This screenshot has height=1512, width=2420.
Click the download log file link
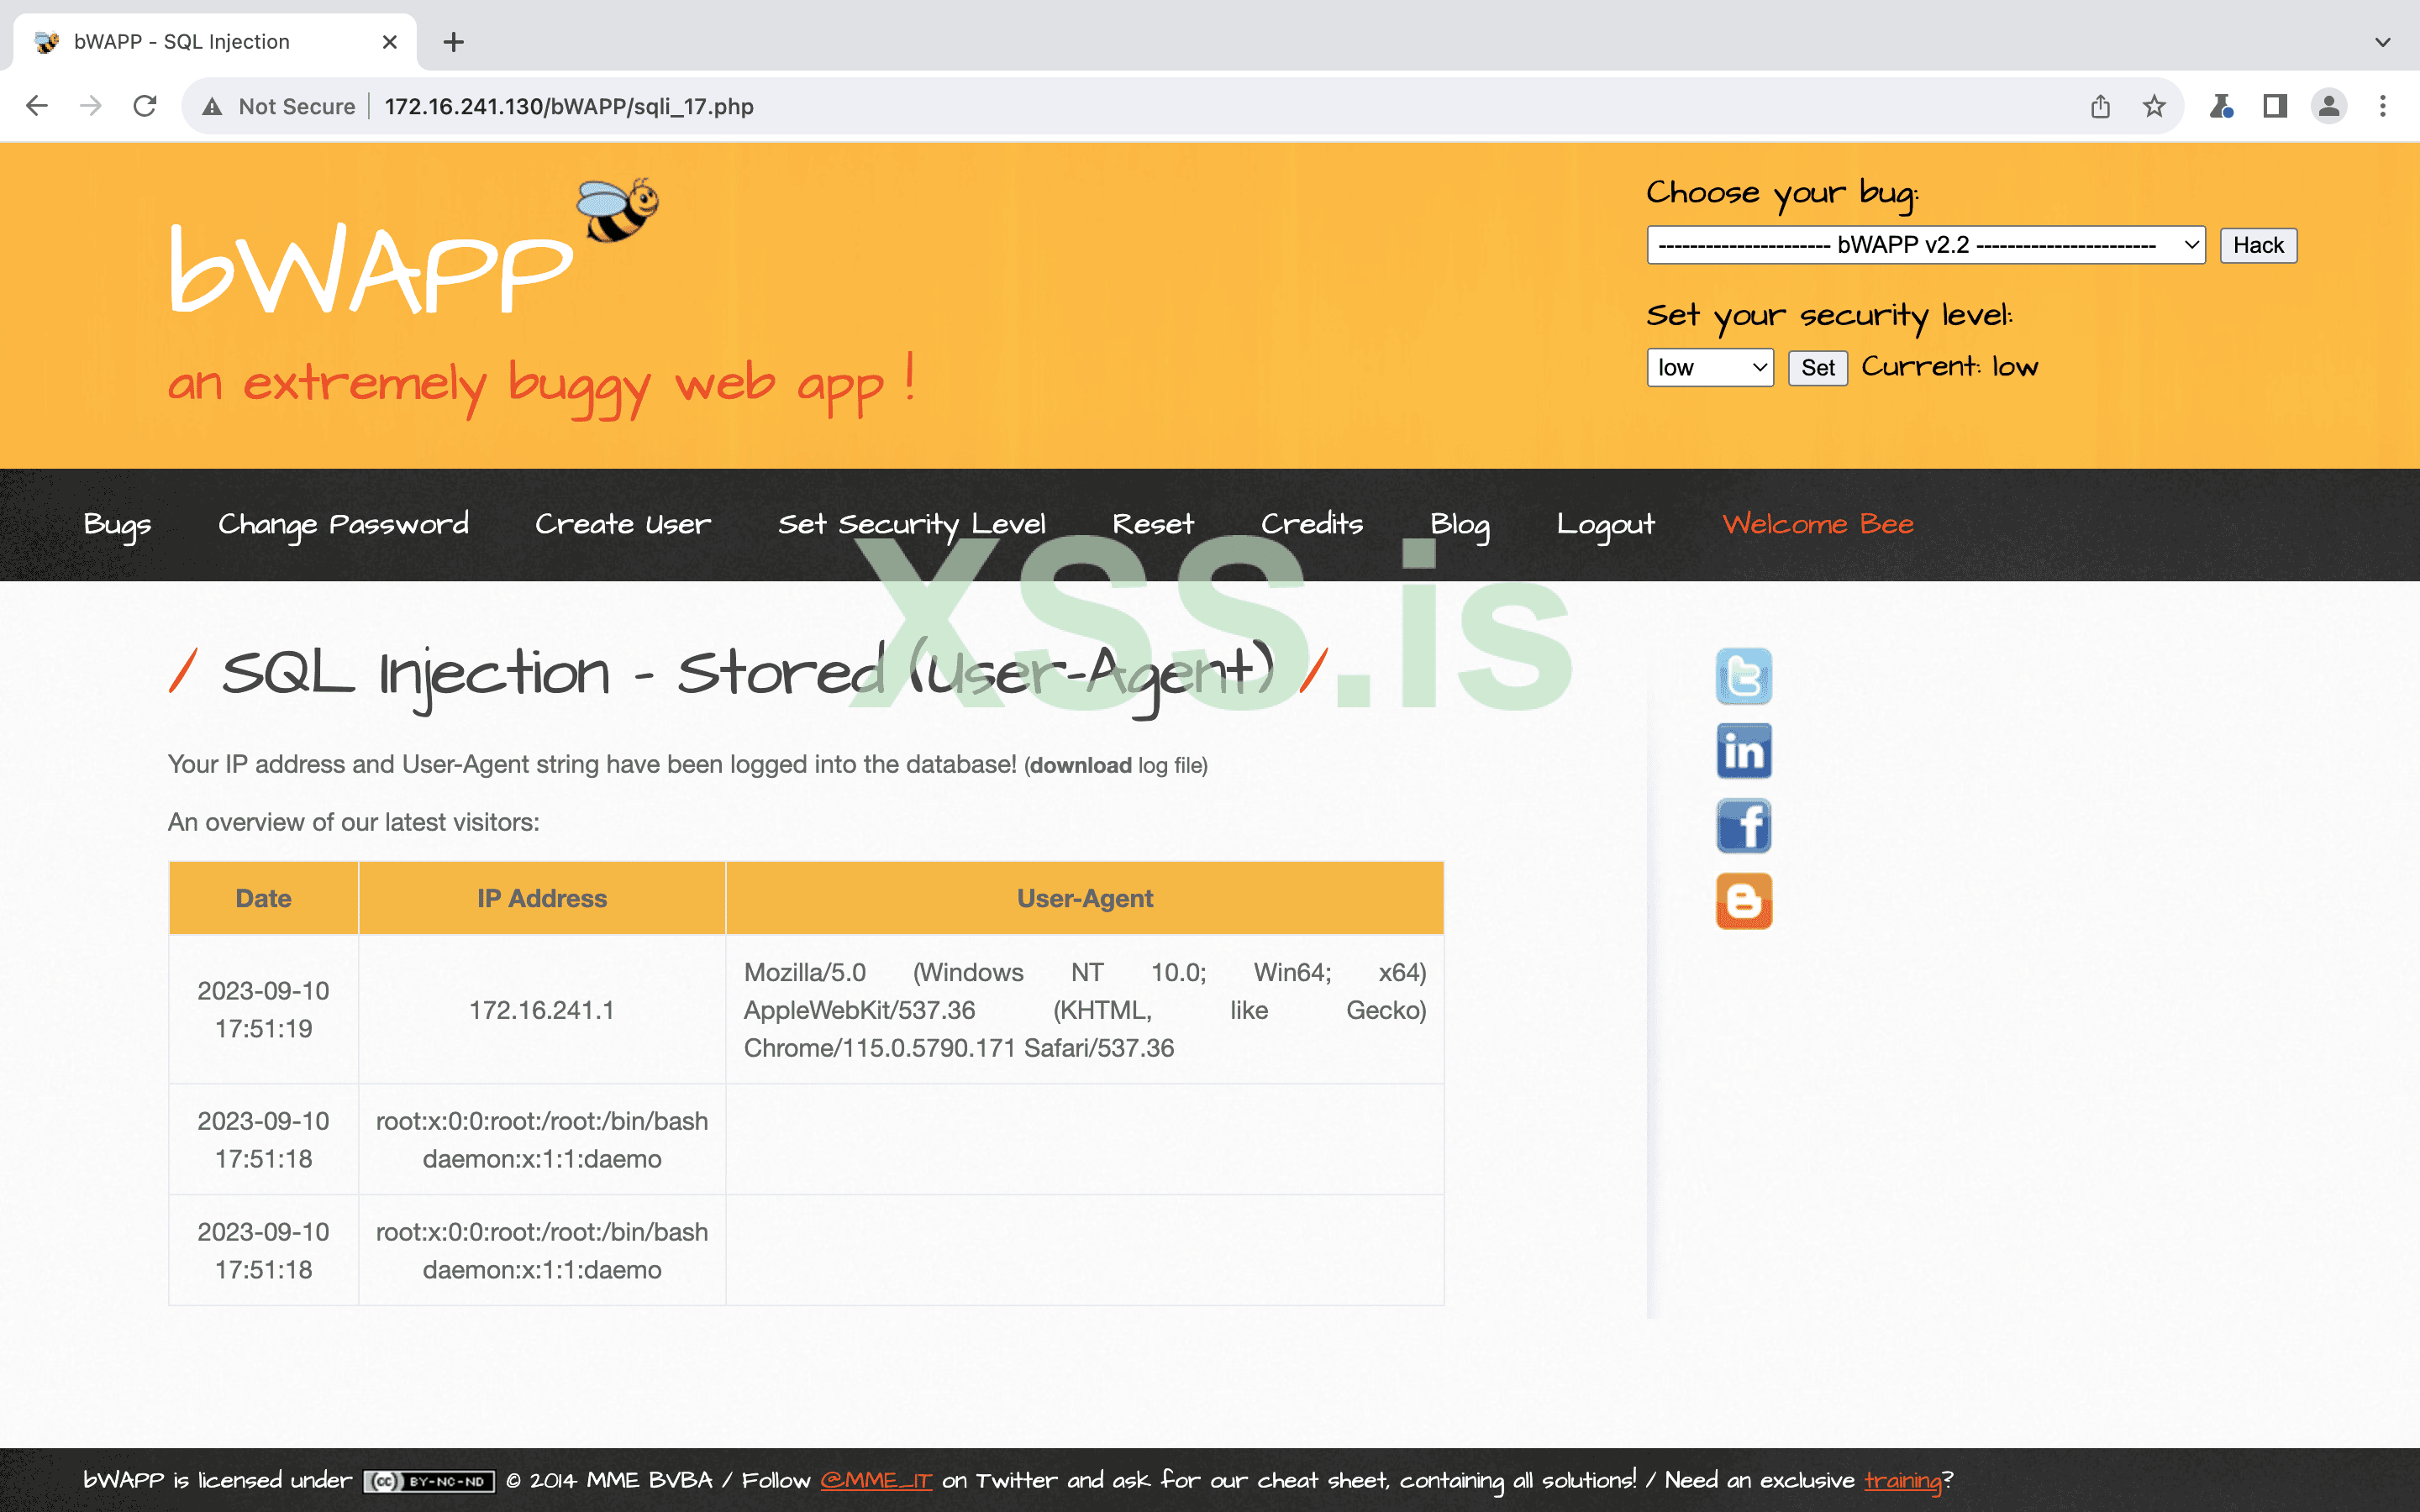(x=1081, y=765)
